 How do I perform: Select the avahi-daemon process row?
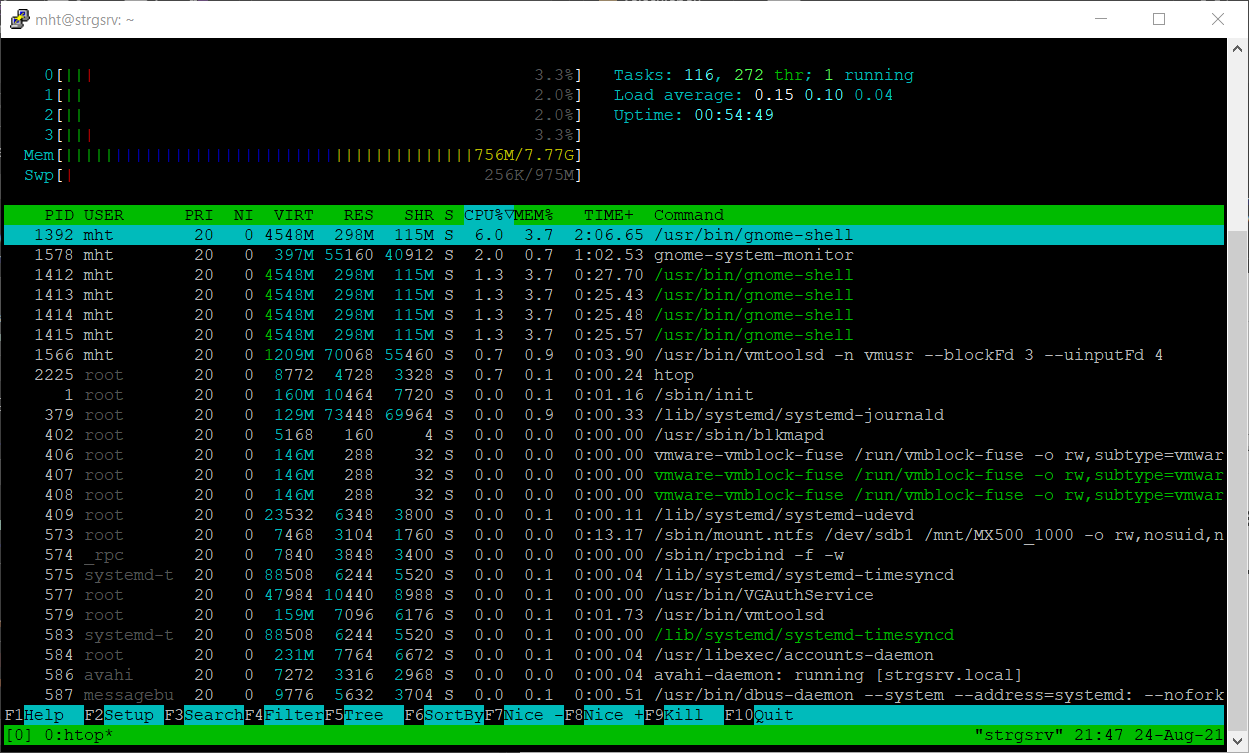614,675
